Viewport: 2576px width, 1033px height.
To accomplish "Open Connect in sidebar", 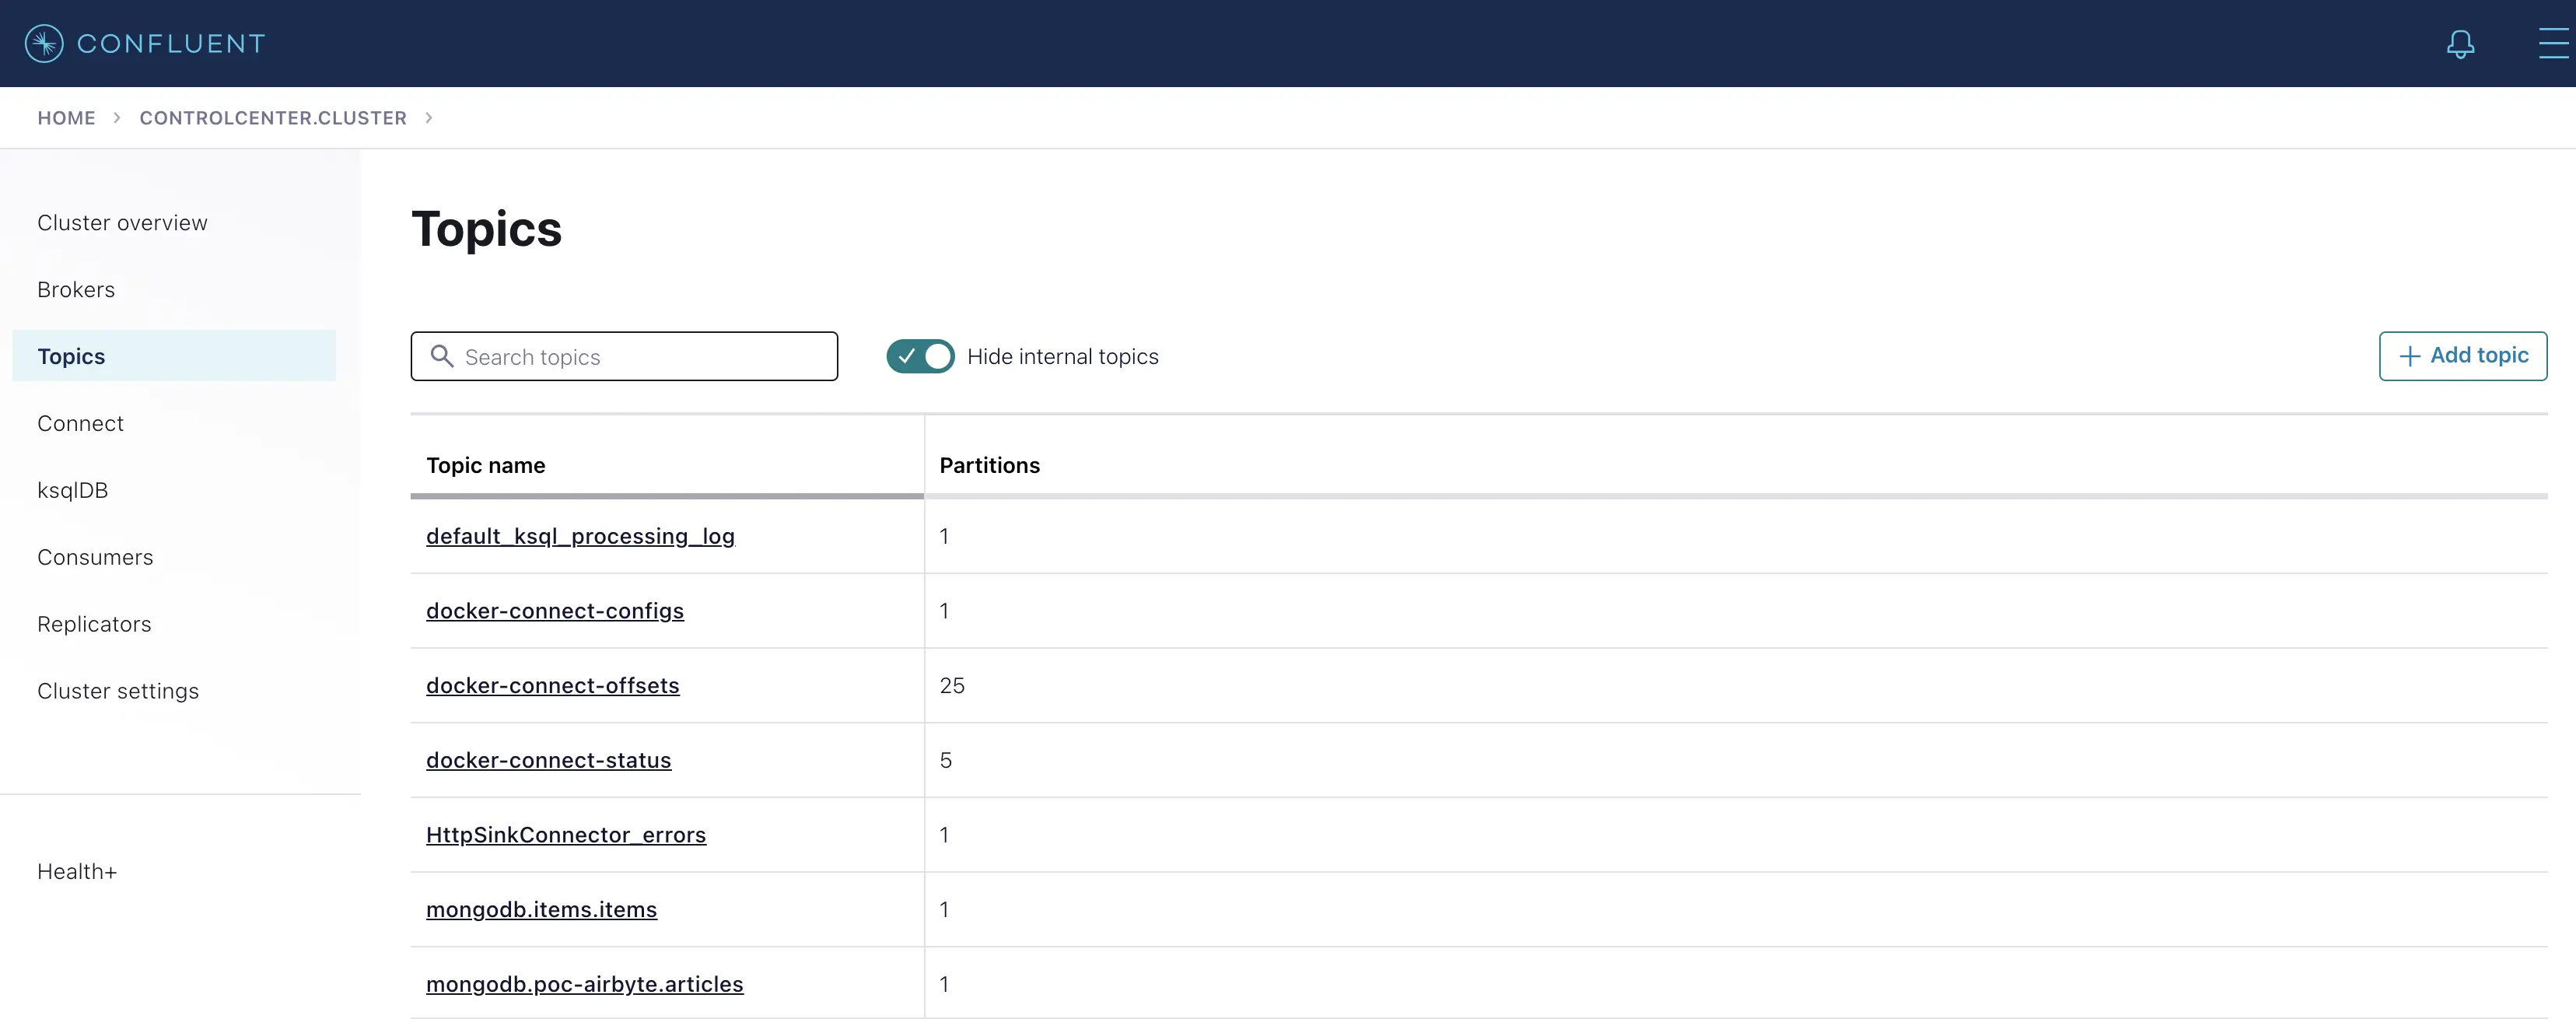I will click(x=80, y=424).
